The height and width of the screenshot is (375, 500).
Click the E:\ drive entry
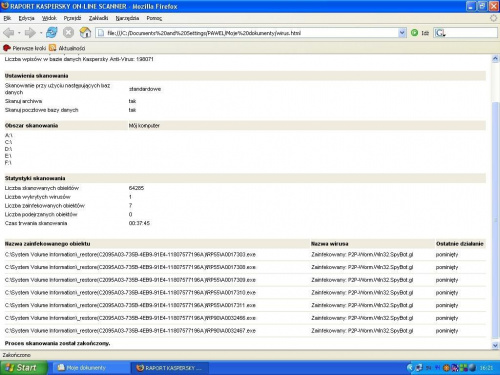8,156
